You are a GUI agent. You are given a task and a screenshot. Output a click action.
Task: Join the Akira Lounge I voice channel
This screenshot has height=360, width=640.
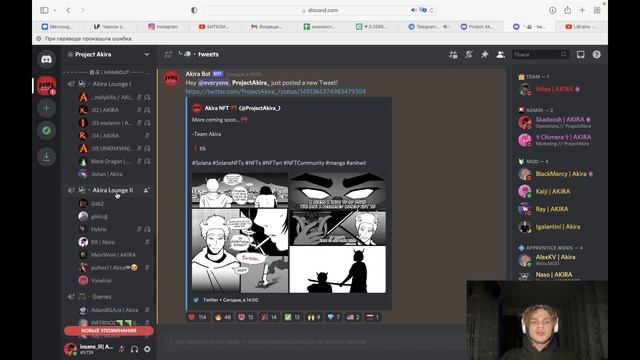[108, 84]
